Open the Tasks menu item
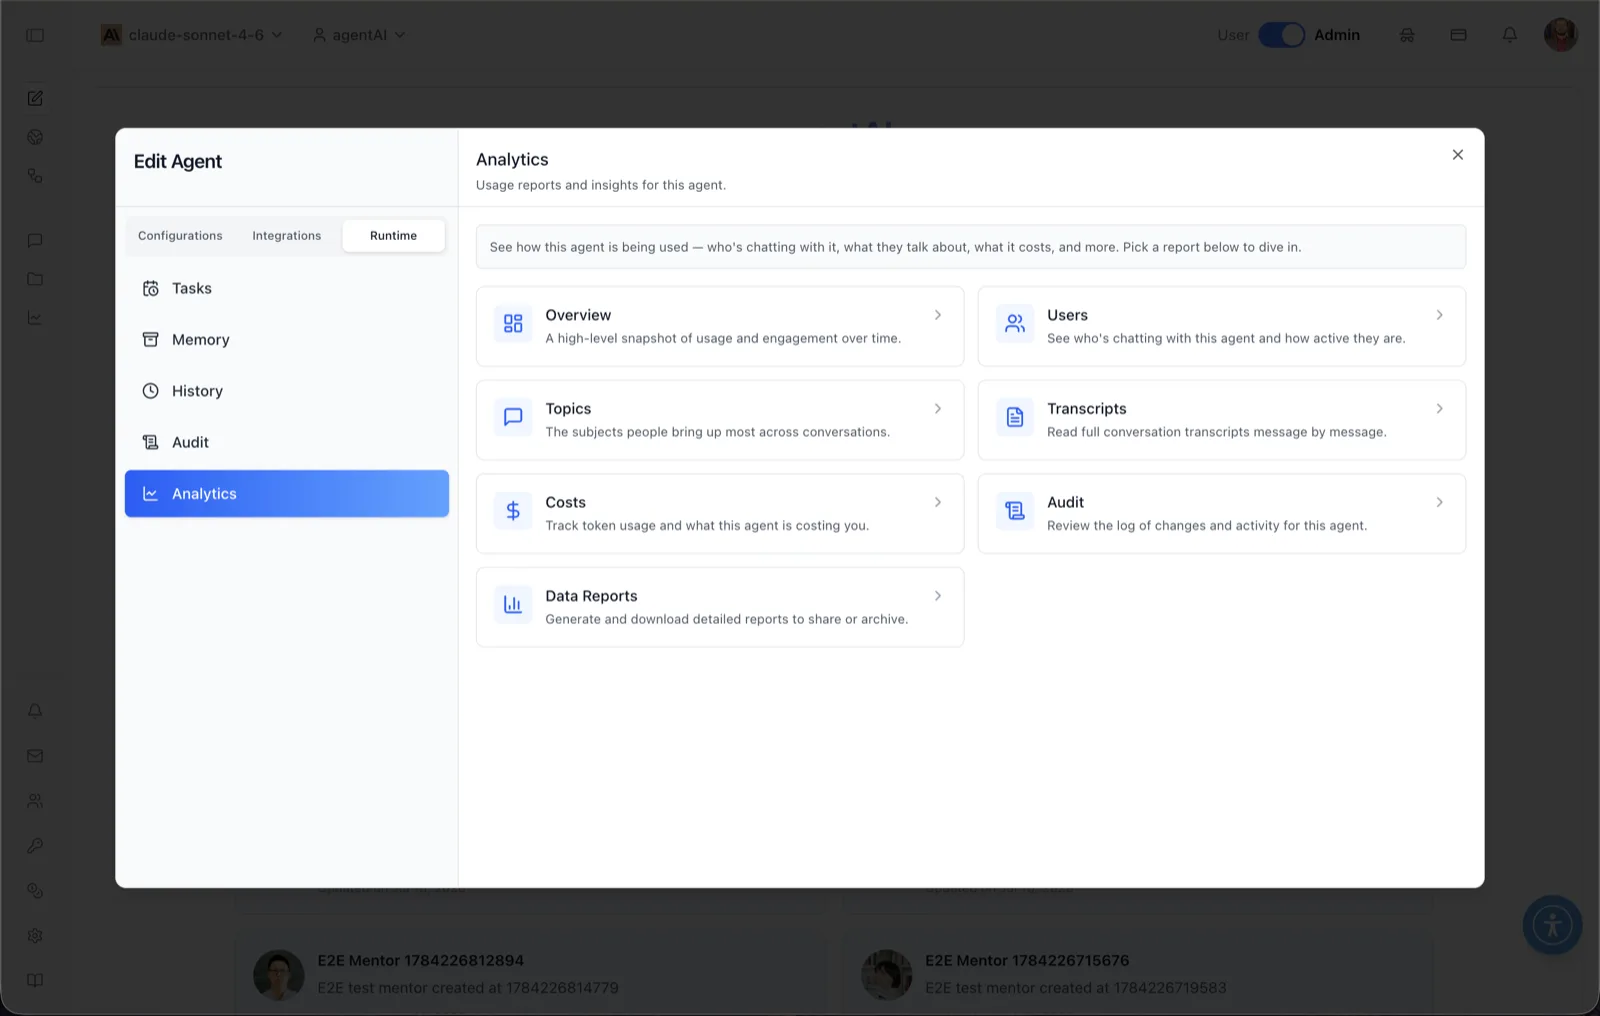The width and height of the screenshot is (1600, 1016). pyautogui.click(x=287, y=288)
